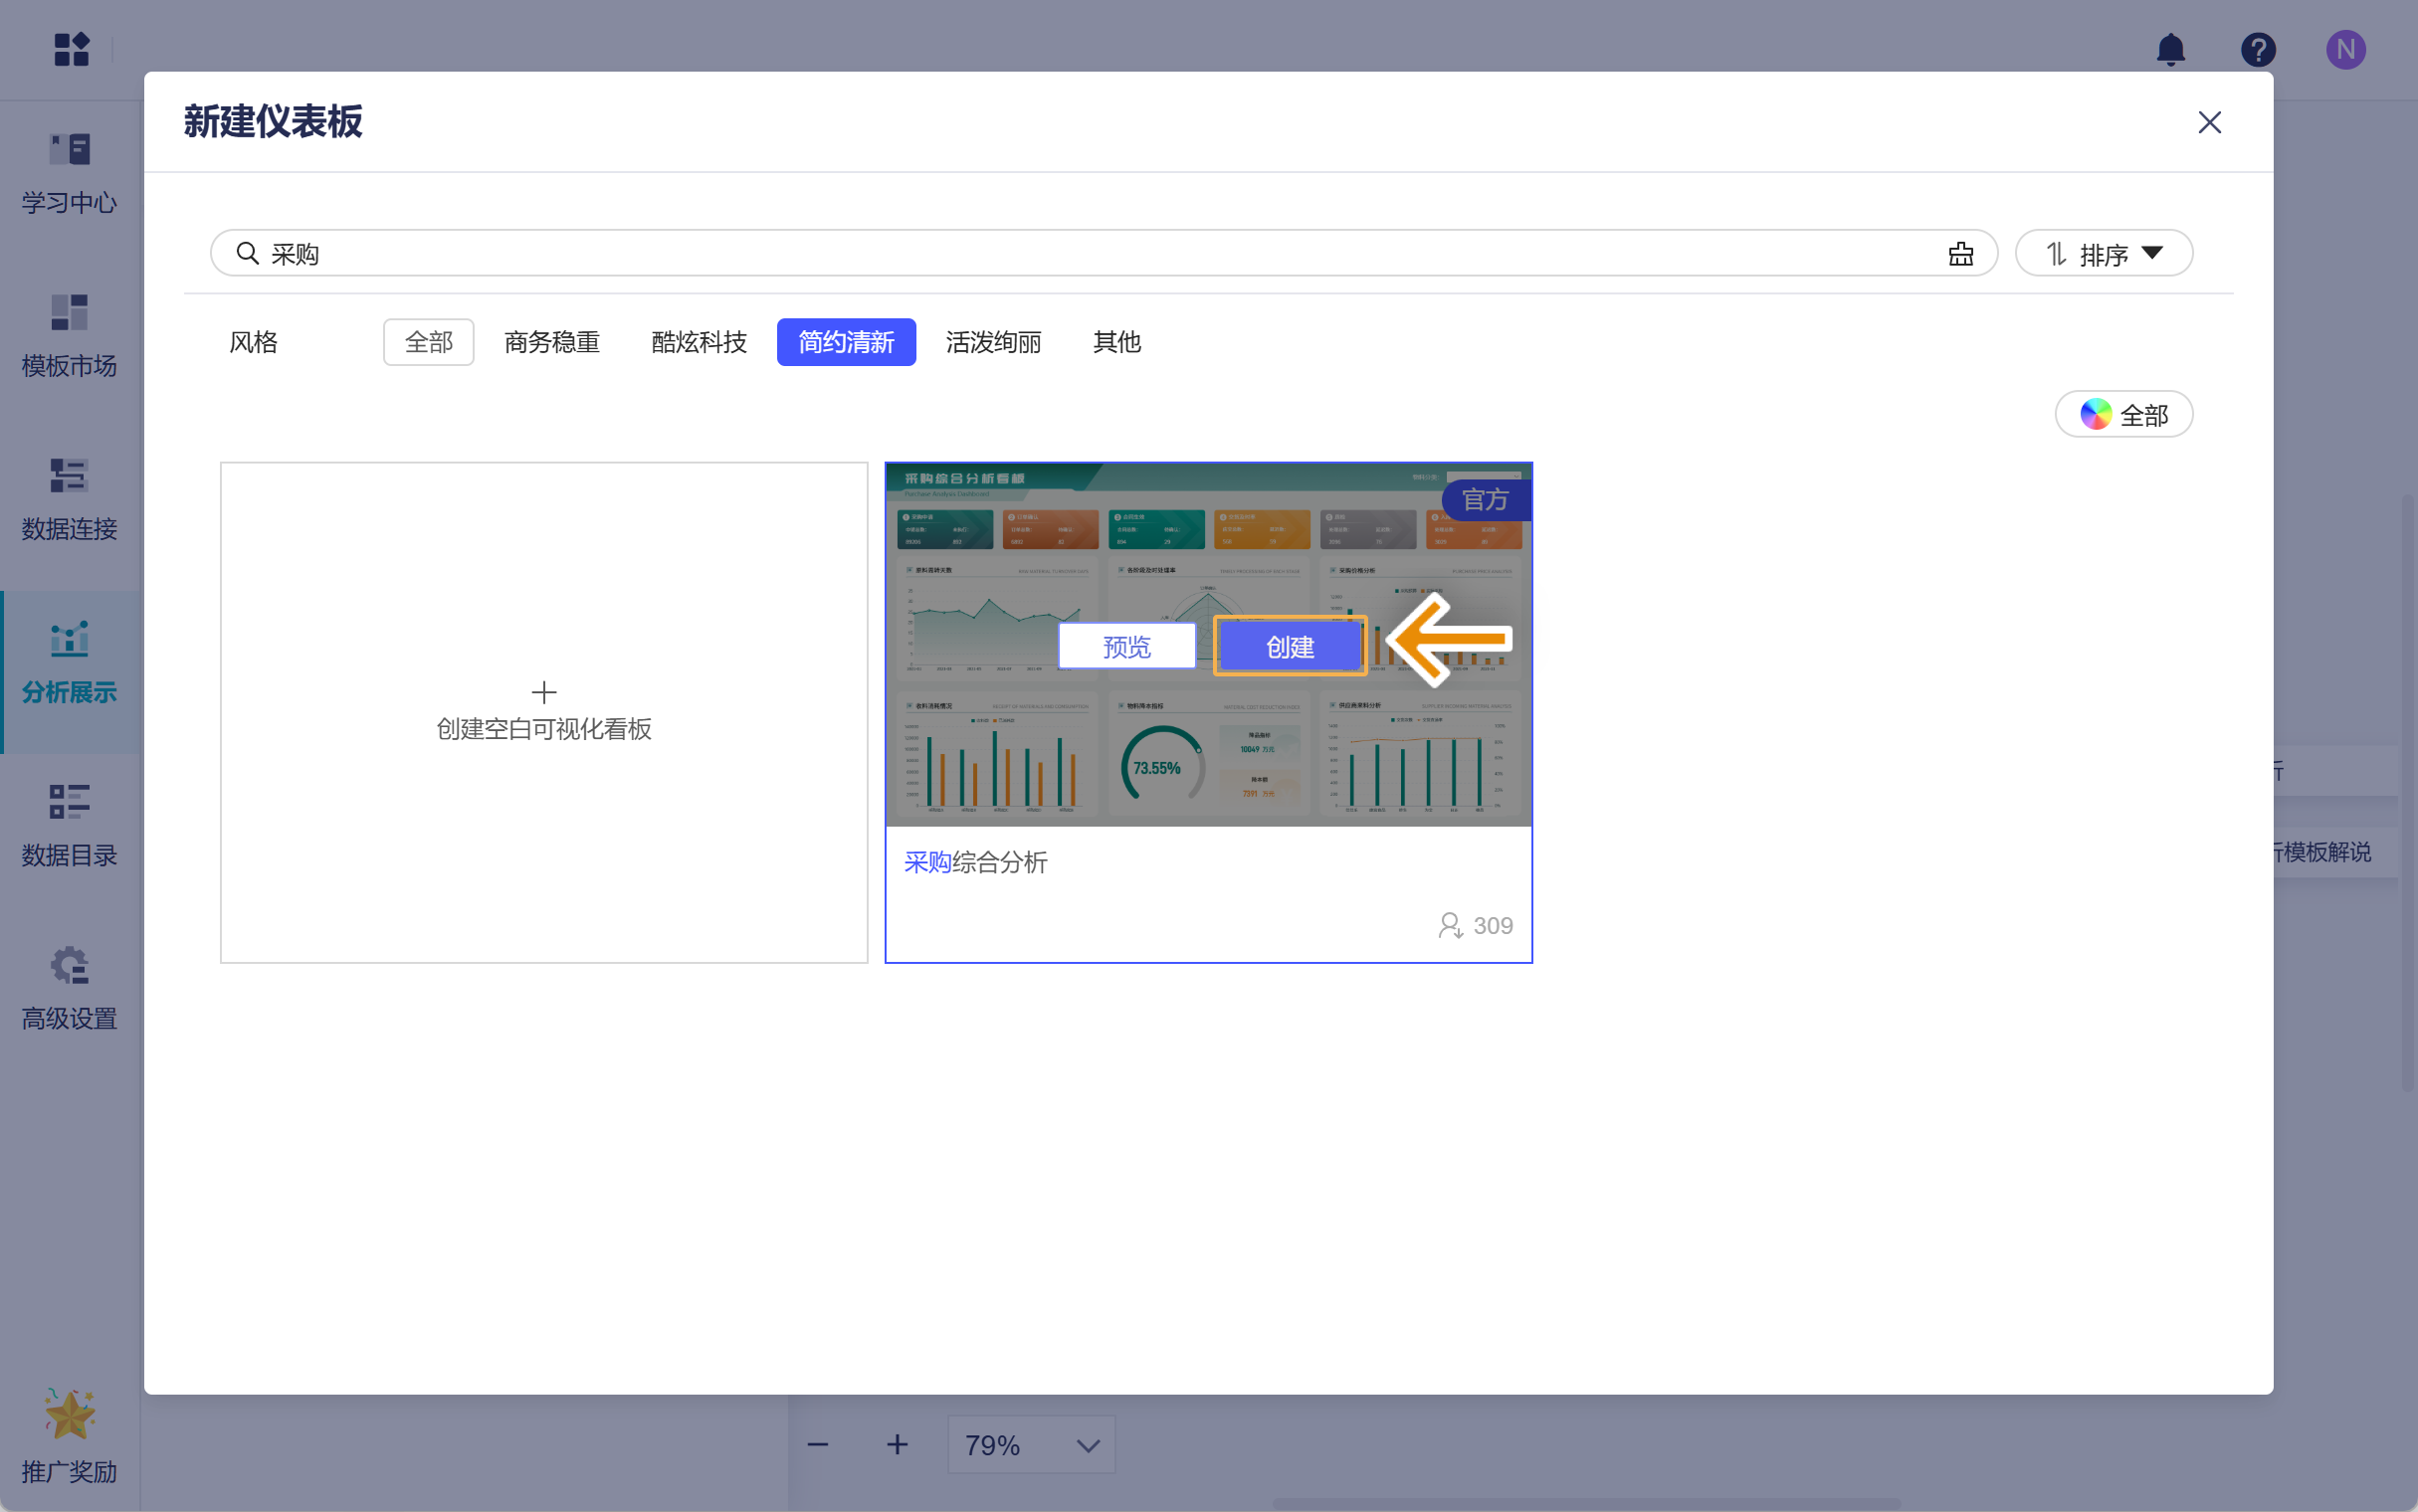This screenshot has width=2418, height=1512.
Task: Switch to 活泼绚丽 style tab
Action: pos(992,342)
